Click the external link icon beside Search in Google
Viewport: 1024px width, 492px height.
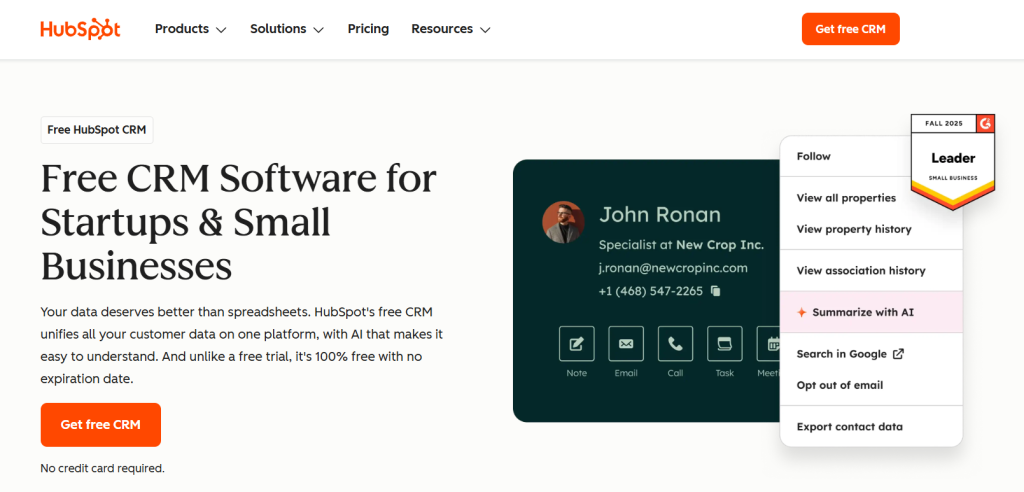pos(898,354)
